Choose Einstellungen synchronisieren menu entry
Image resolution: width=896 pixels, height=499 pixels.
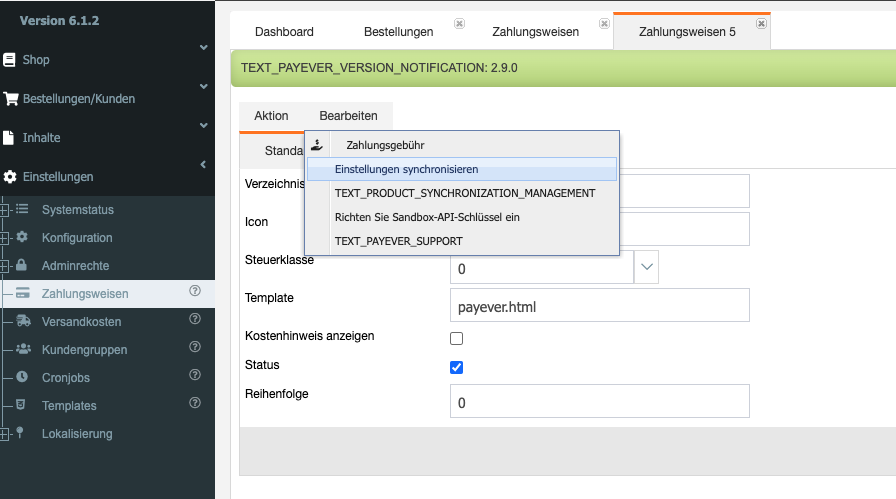click(x=462, y=169)
